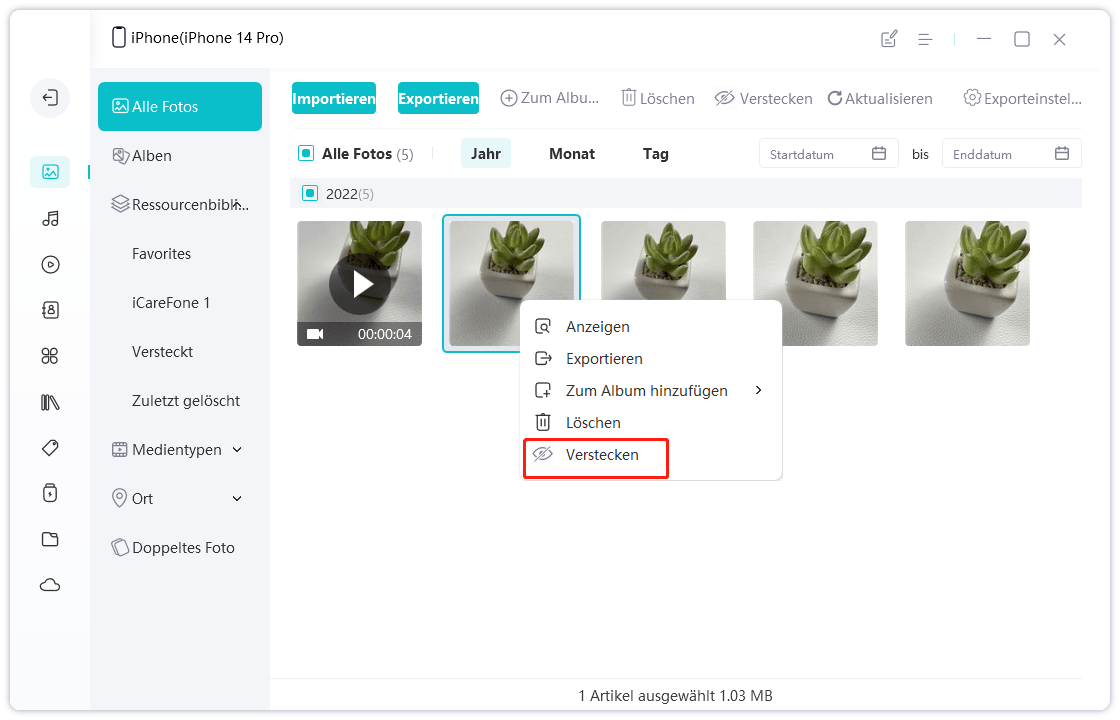Click the cloud icon in the sidebar
This screenshot has height=720, width=1120.
click(50, 585)
